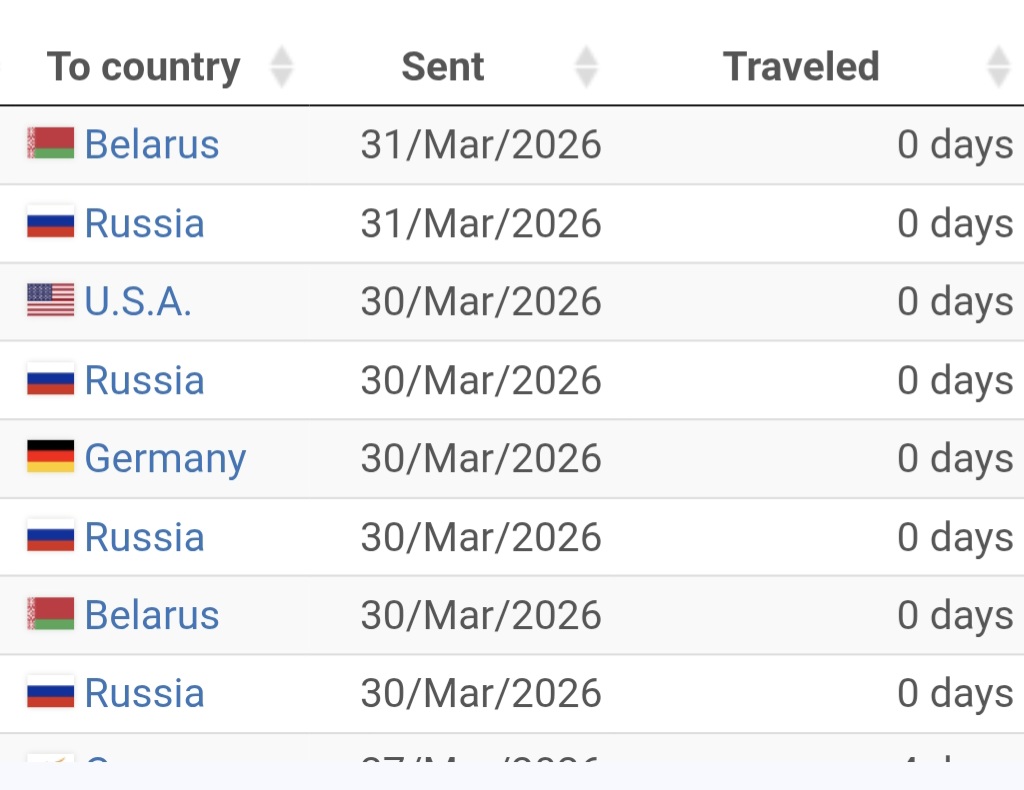
Task: Click Russia flag below the U.S.A. row
Action: point(50,379)
